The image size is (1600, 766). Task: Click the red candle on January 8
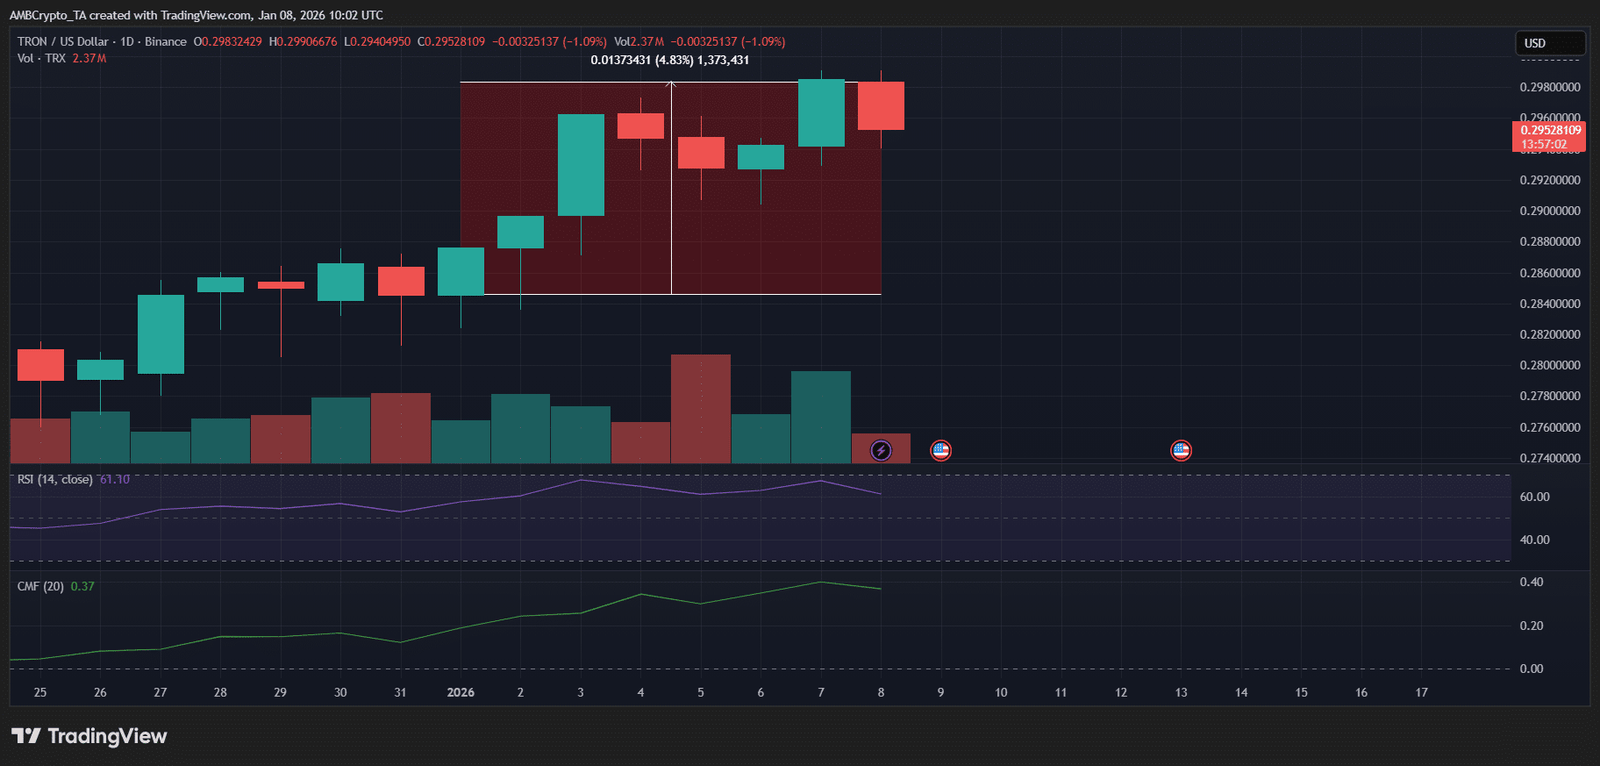click(881, 106)
